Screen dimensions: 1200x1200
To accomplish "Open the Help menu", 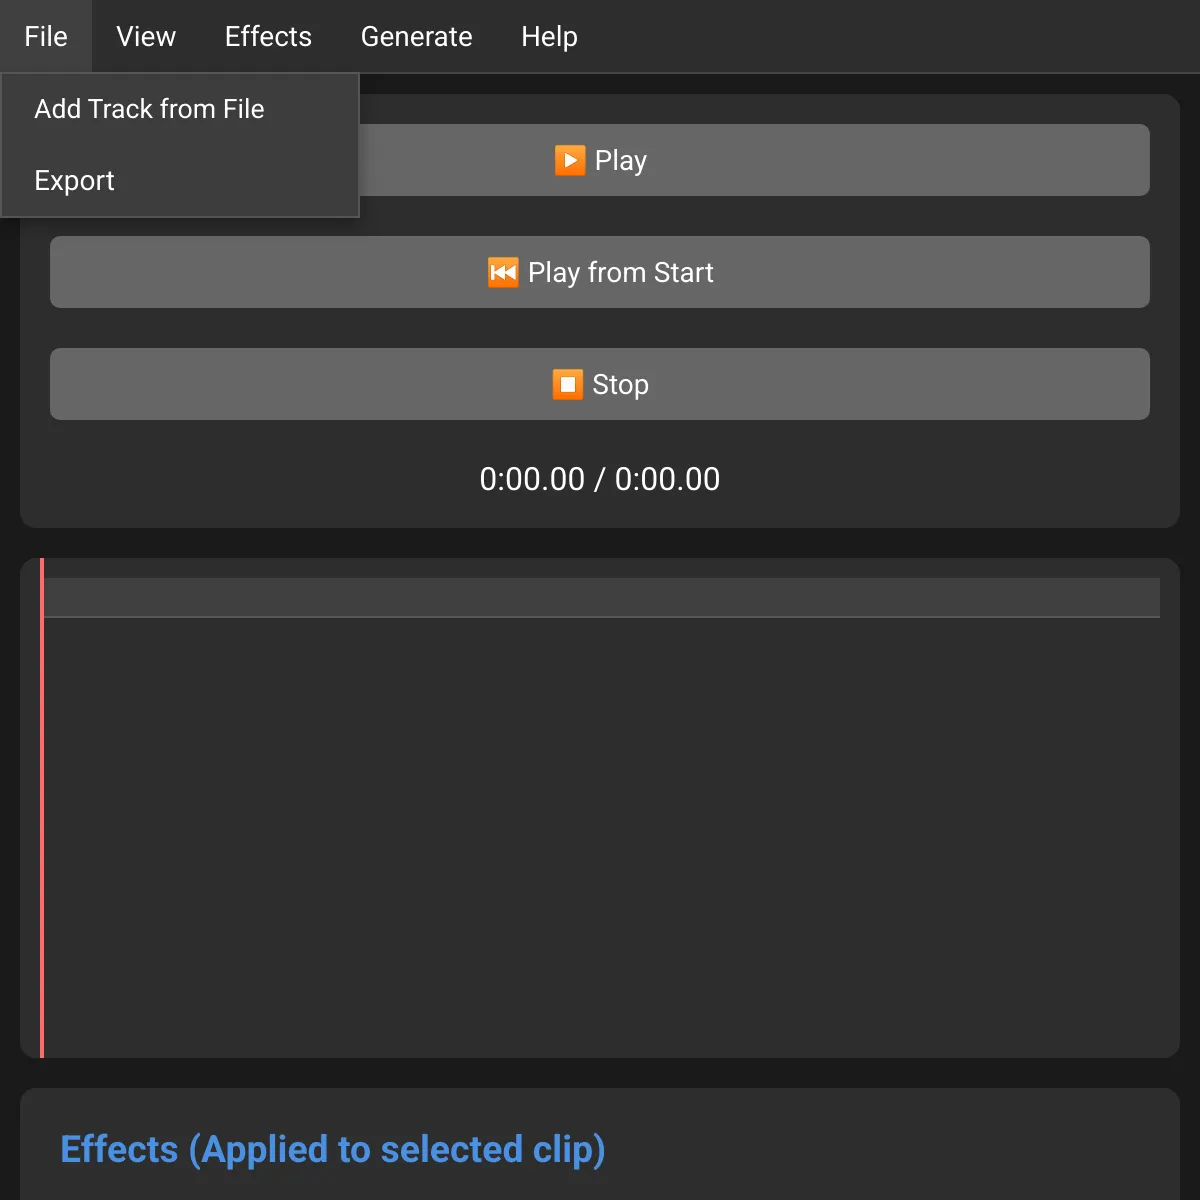I will 548,36.
